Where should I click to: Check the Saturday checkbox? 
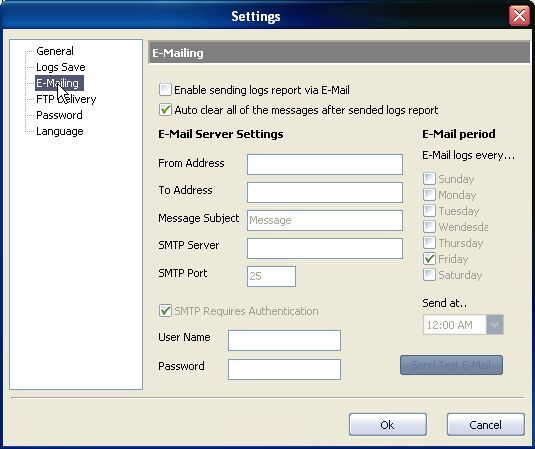coord(429,275)
